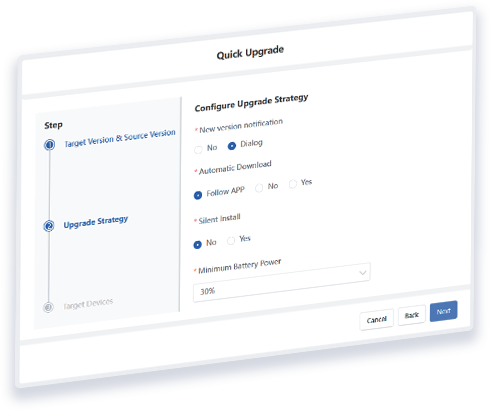Select No for Automatic Download
The height and width of the screenshot is (411, 491).
click(x=259, y=188)
